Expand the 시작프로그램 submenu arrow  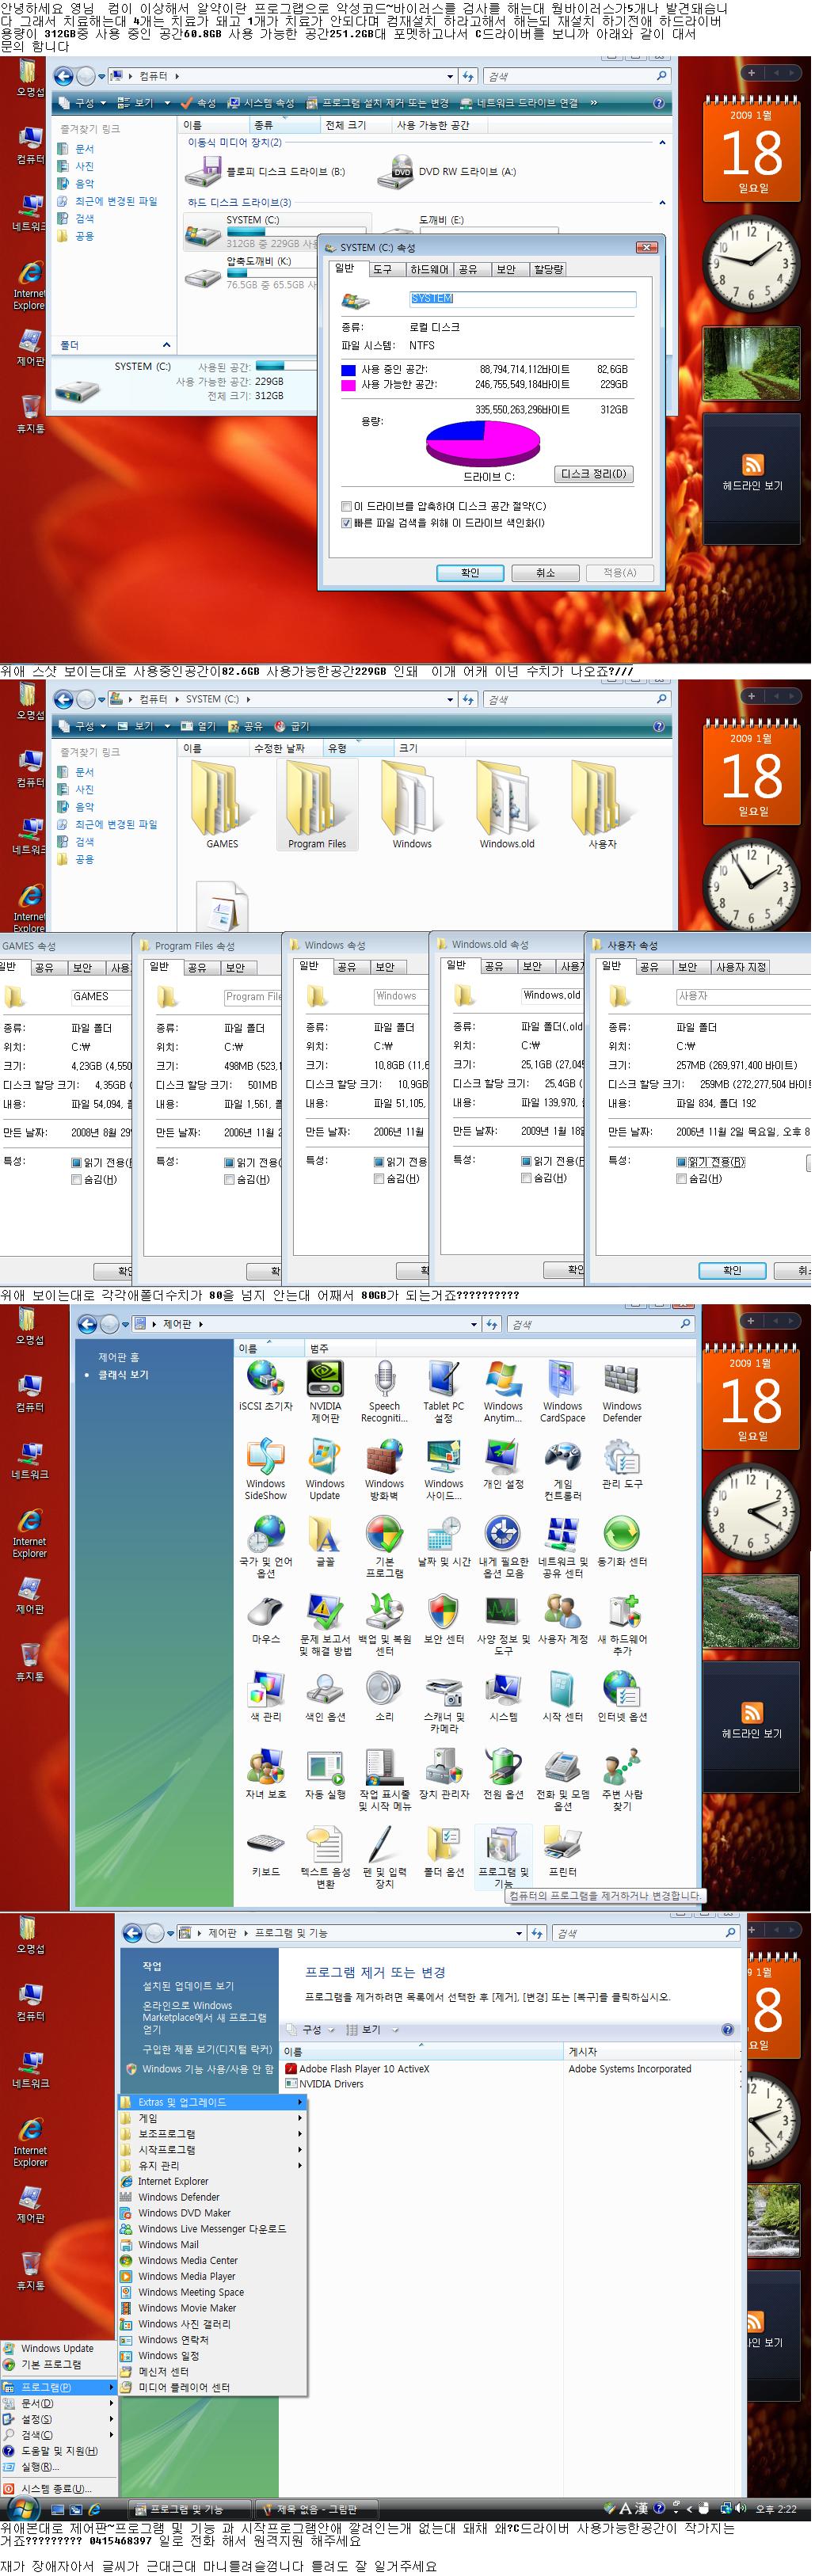click(300, 2150)
